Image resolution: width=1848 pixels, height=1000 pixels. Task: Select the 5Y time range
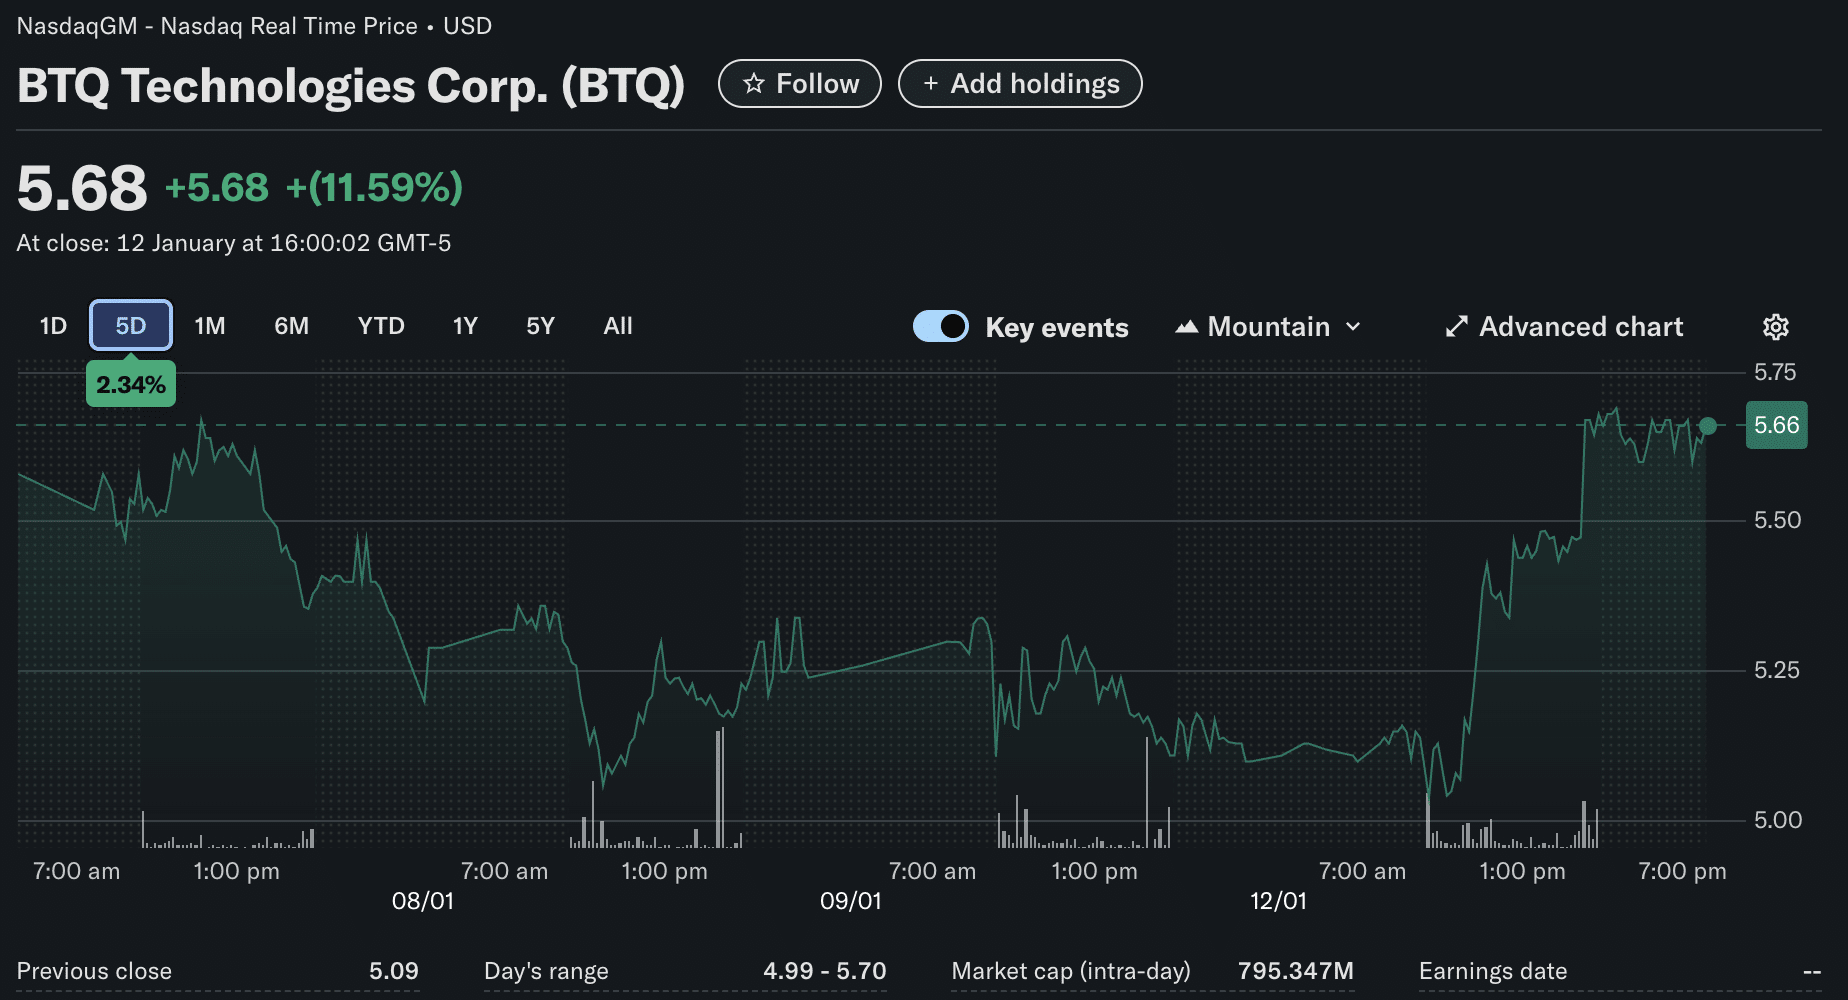point(540,326)
